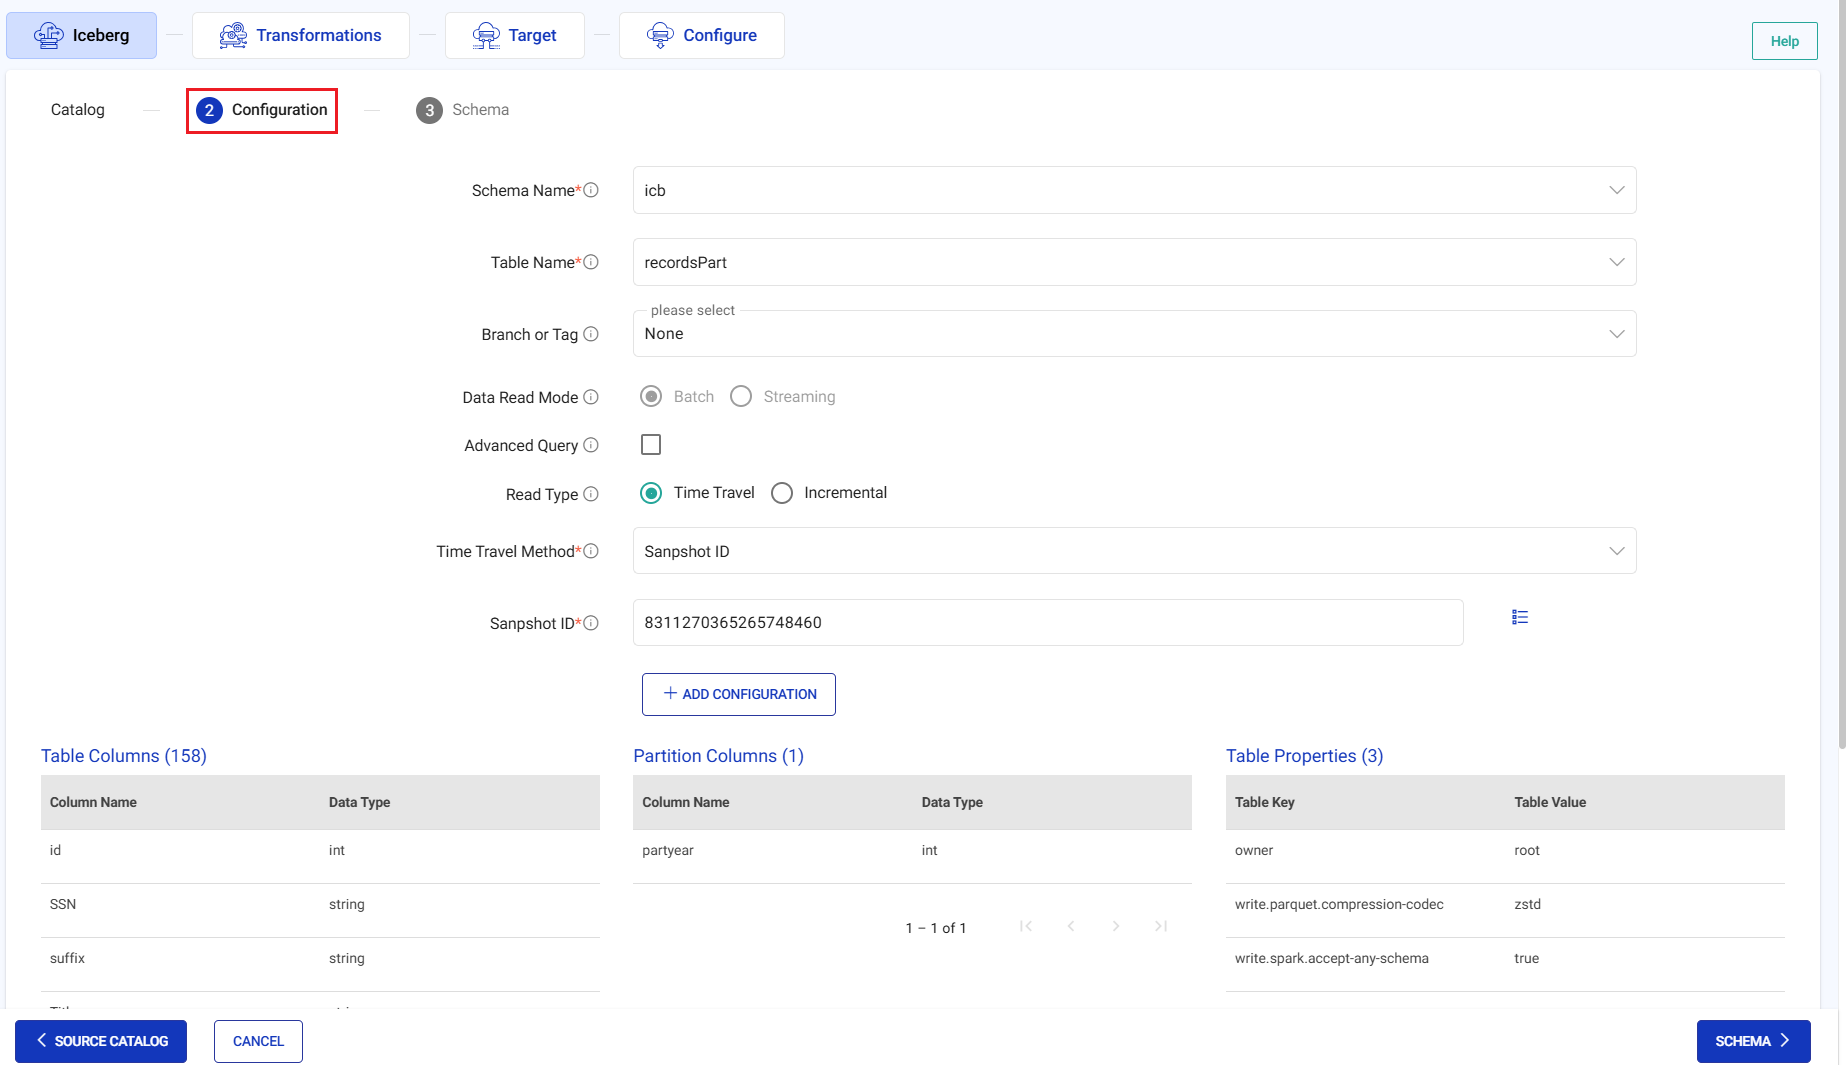This screenshot has width=1846, height=1065.
Task: Click info icon beside Read Type
Action: pos(591,494)
